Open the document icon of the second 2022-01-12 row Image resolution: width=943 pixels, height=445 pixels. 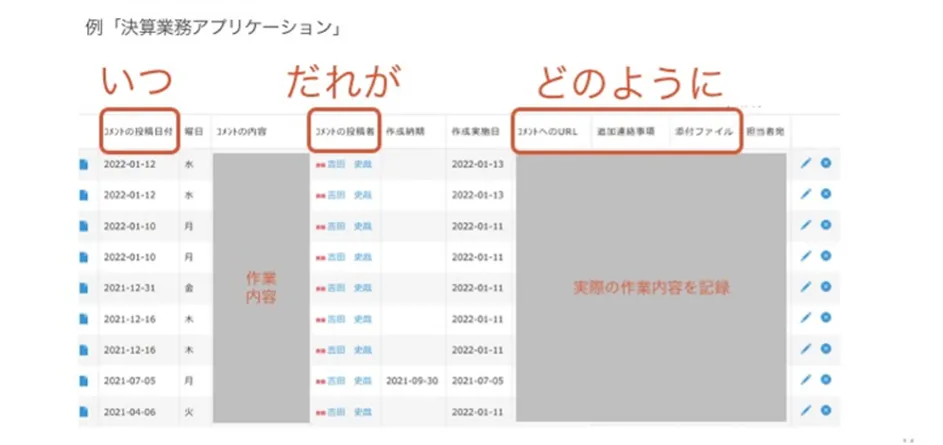(x=84, y=195)
